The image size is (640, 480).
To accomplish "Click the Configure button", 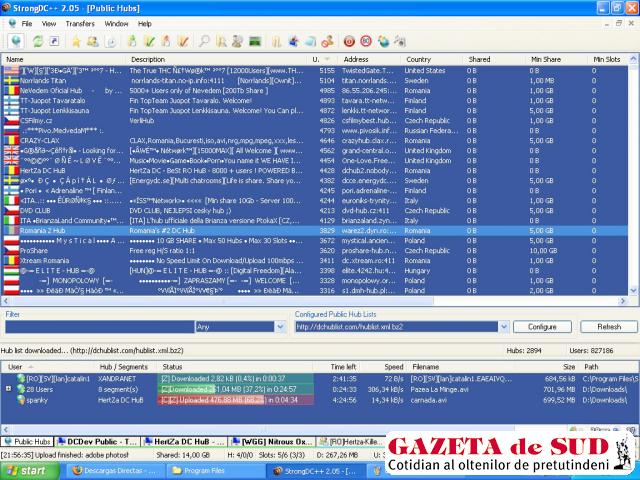I will point(542,327).
